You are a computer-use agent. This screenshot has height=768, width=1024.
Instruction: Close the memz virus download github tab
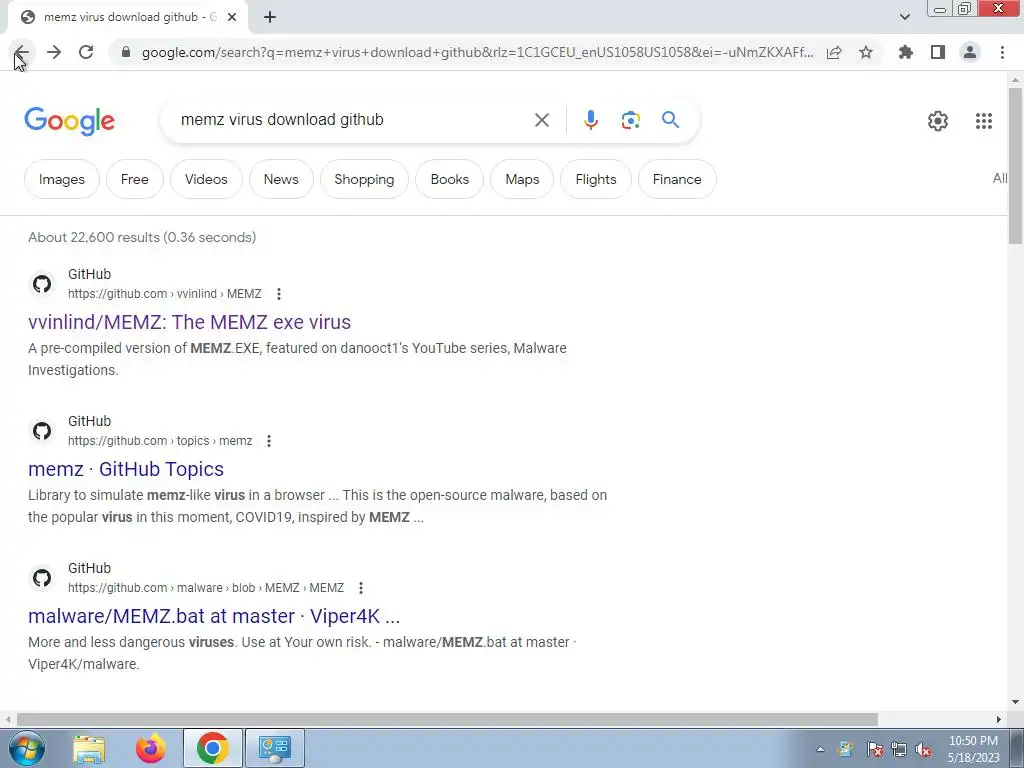pyautogui.click(x=232, y=18)
